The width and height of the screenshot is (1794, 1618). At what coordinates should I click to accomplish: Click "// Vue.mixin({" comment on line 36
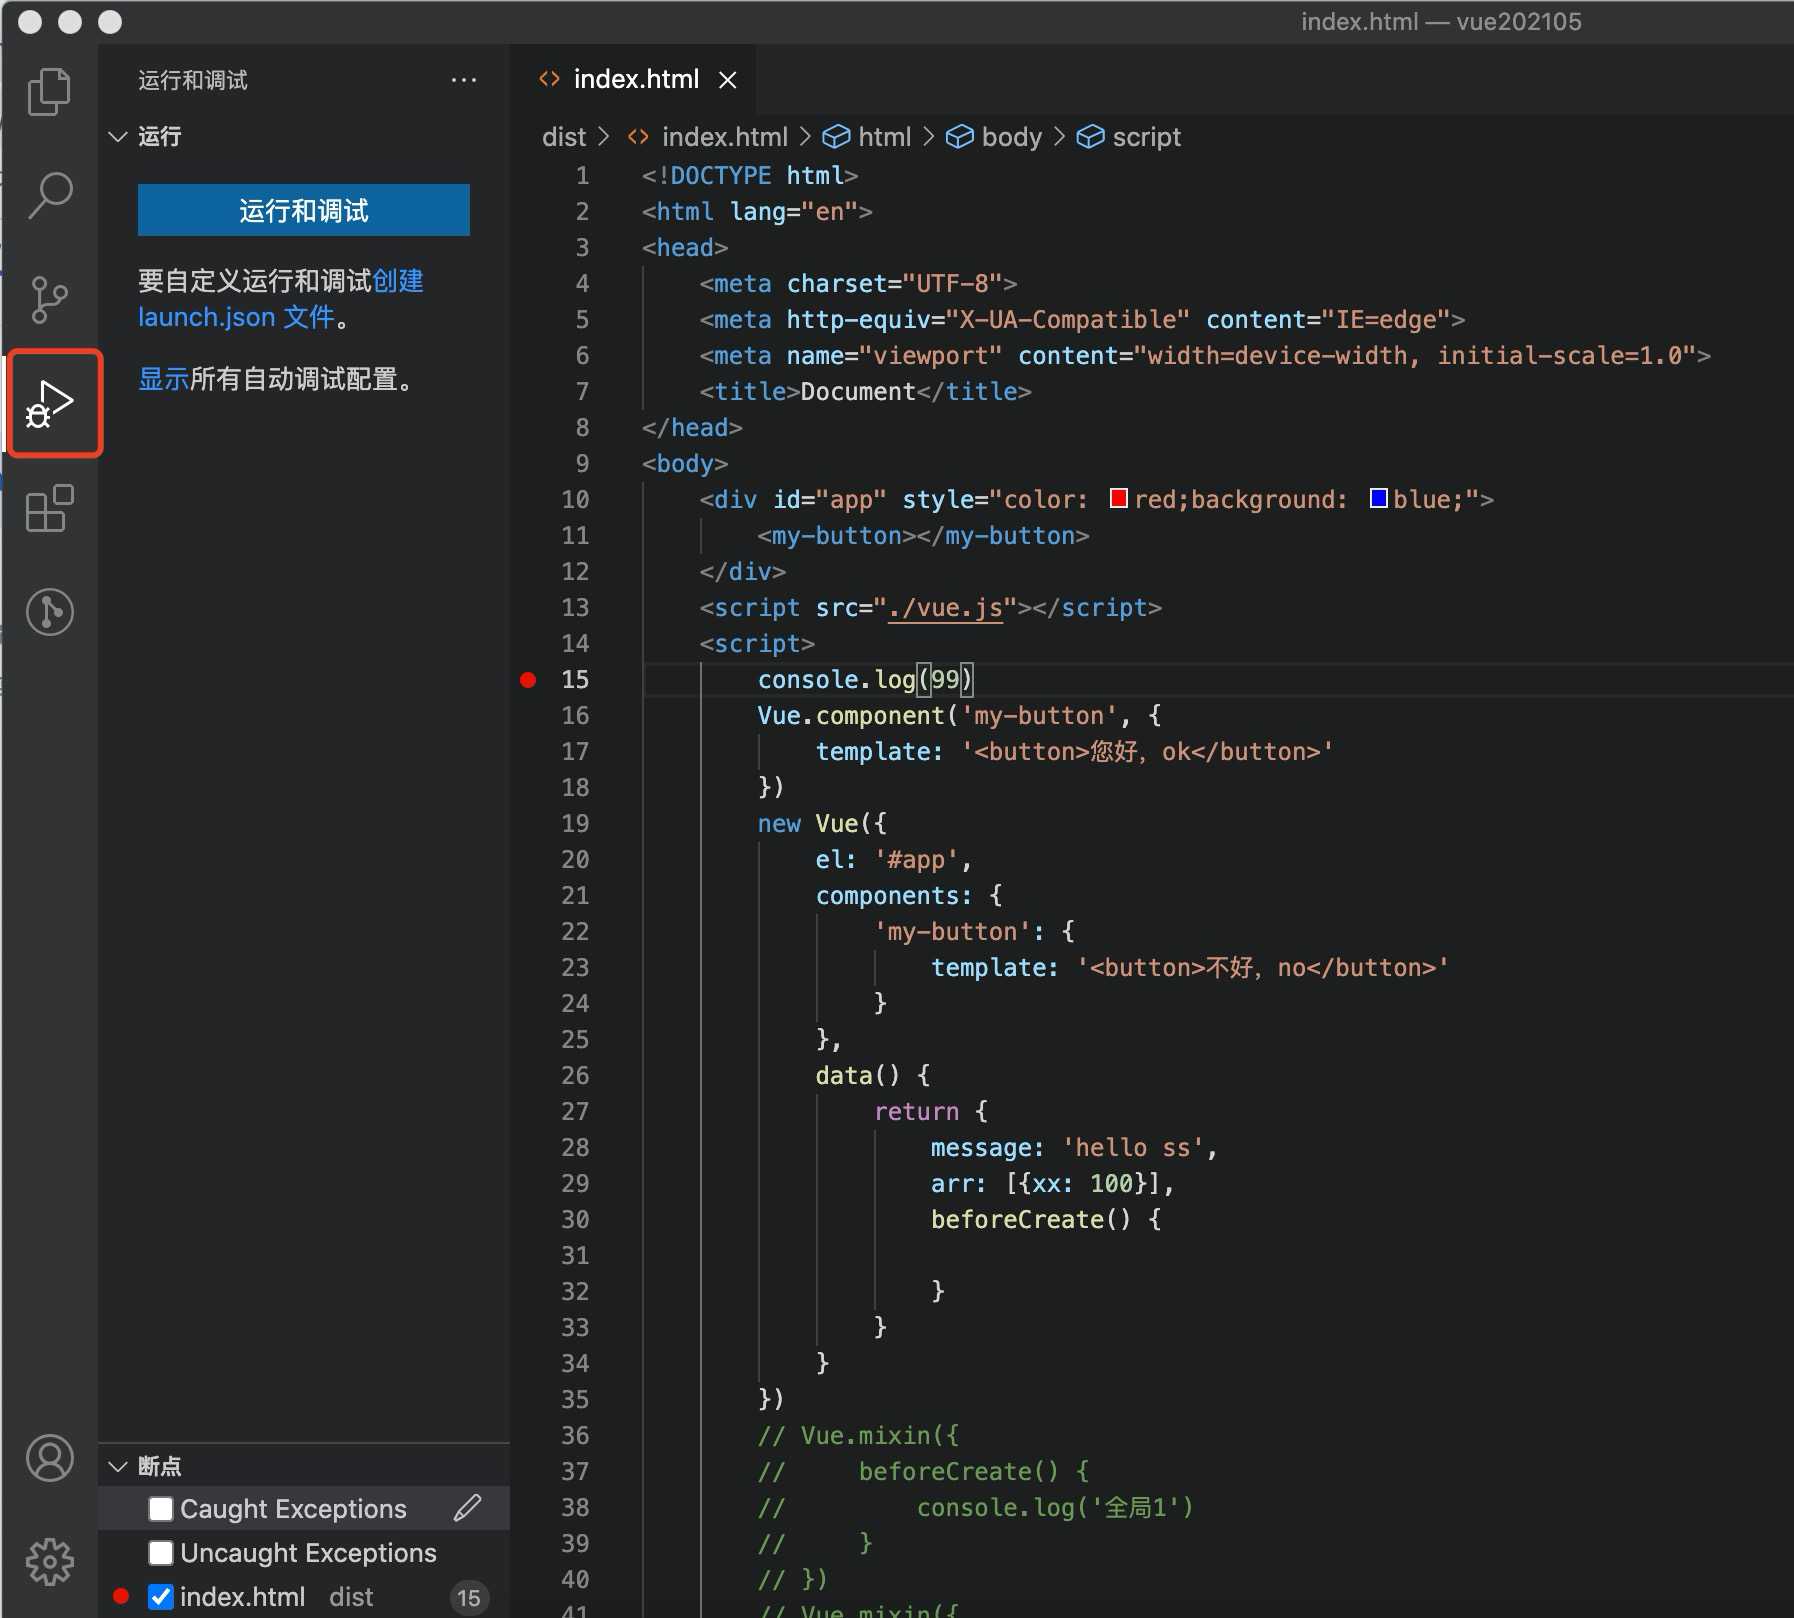tap(858, 1436)
